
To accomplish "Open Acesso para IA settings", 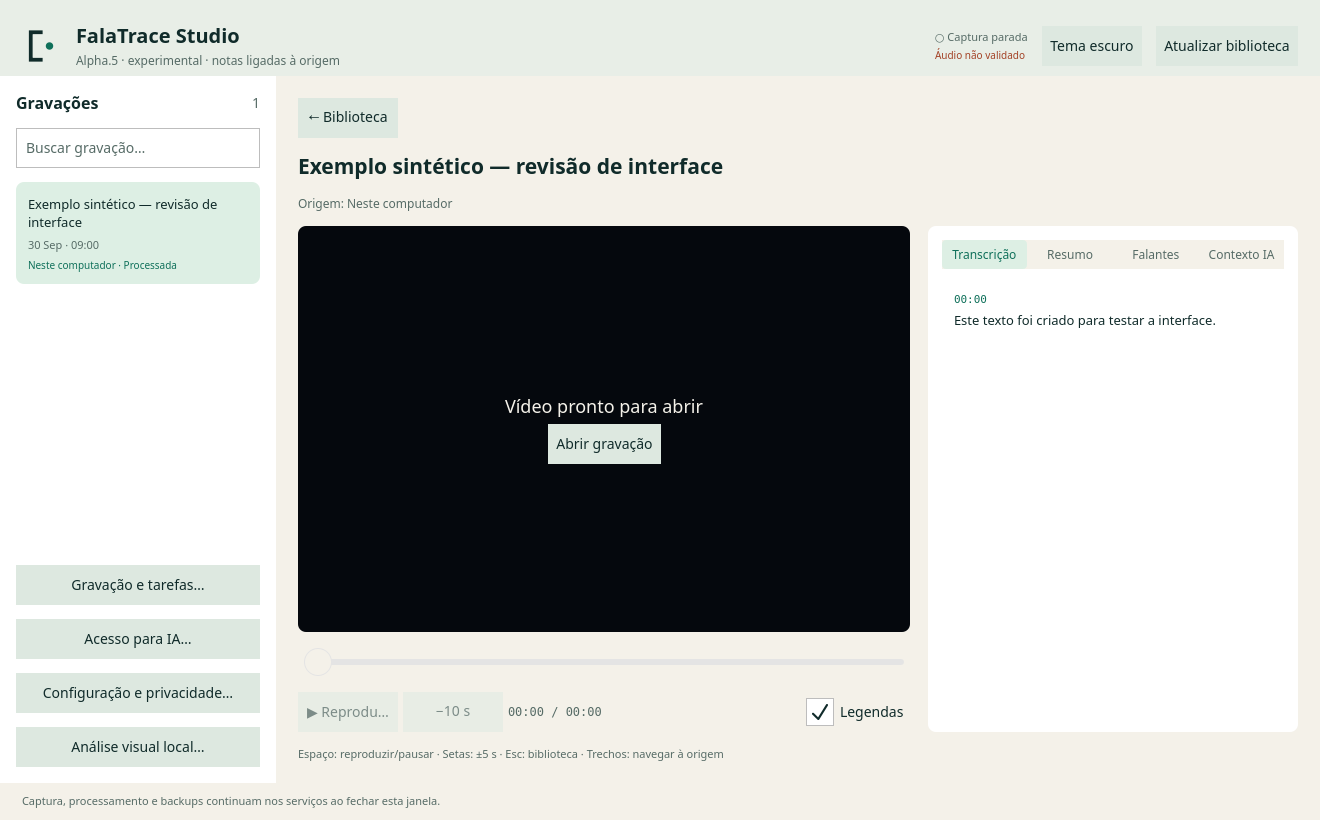I will point(138,639).
